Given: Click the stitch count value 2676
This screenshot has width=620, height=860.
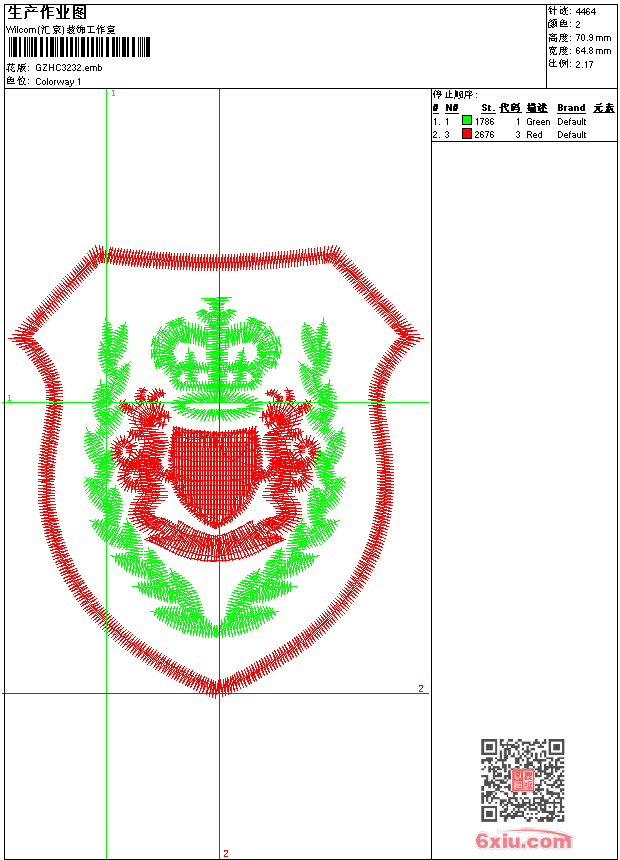Looking at the screenshot, I should click(x=484, y=135).
